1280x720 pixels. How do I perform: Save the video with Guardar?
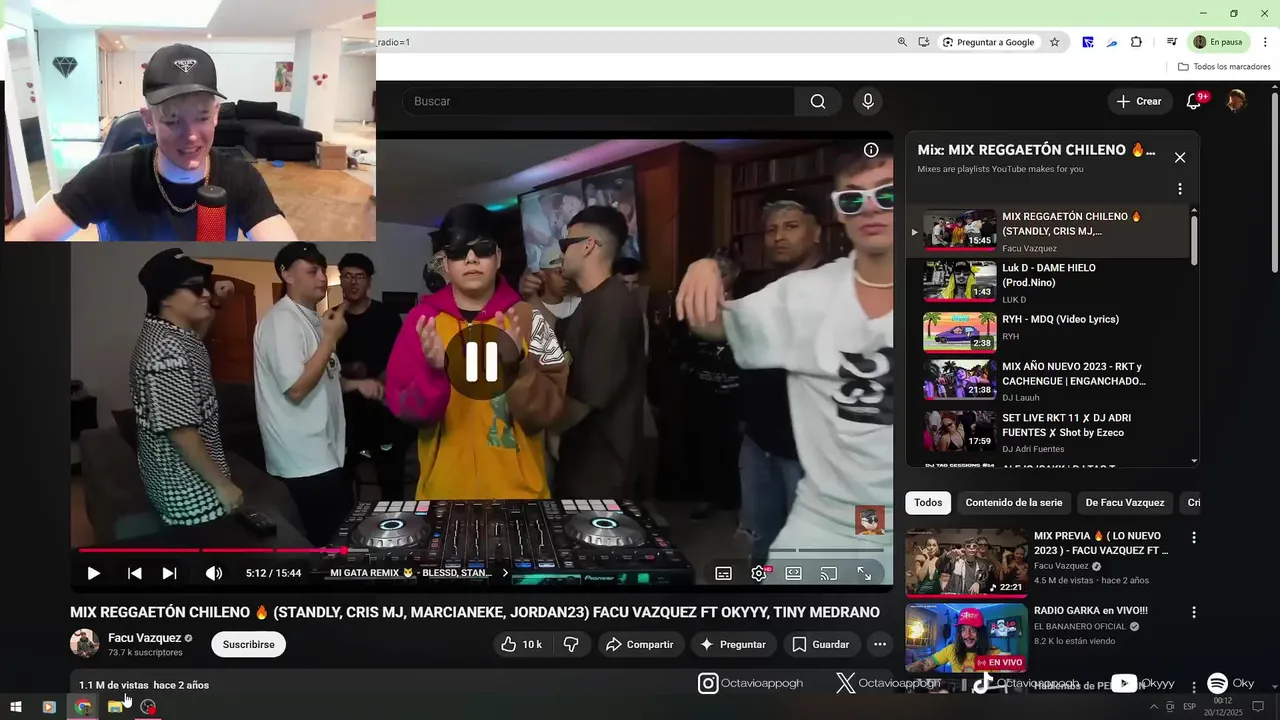tap(820, 644)
